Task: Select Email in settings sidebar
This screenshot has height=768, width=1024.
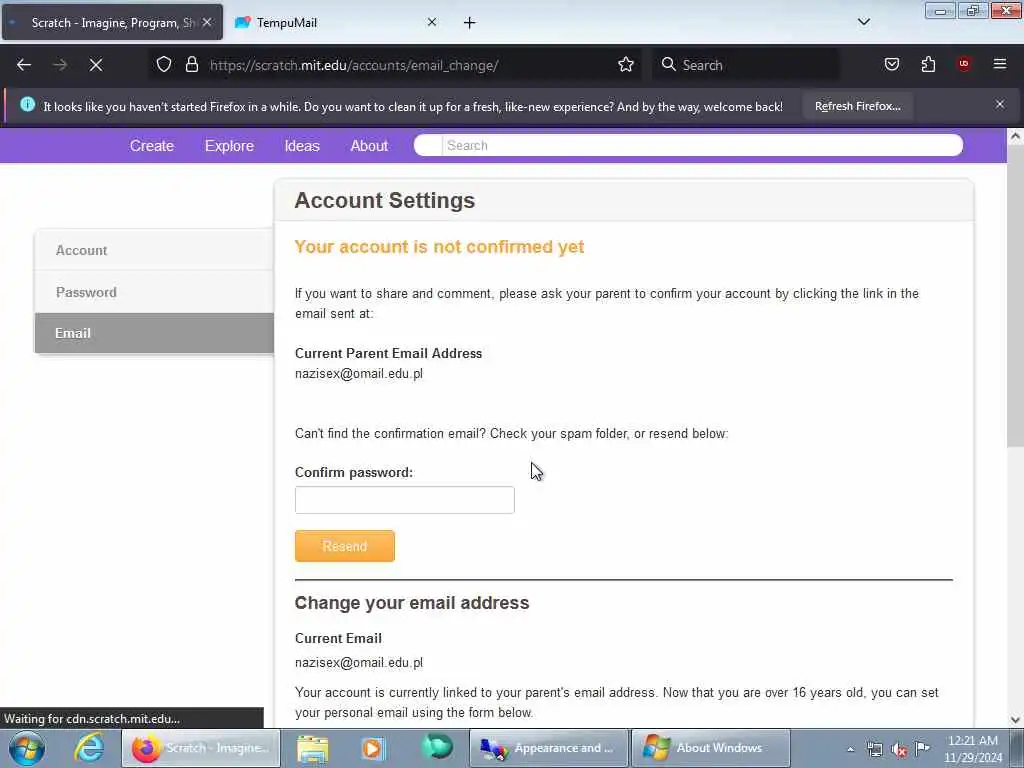Action: click(x=154, y=333)
